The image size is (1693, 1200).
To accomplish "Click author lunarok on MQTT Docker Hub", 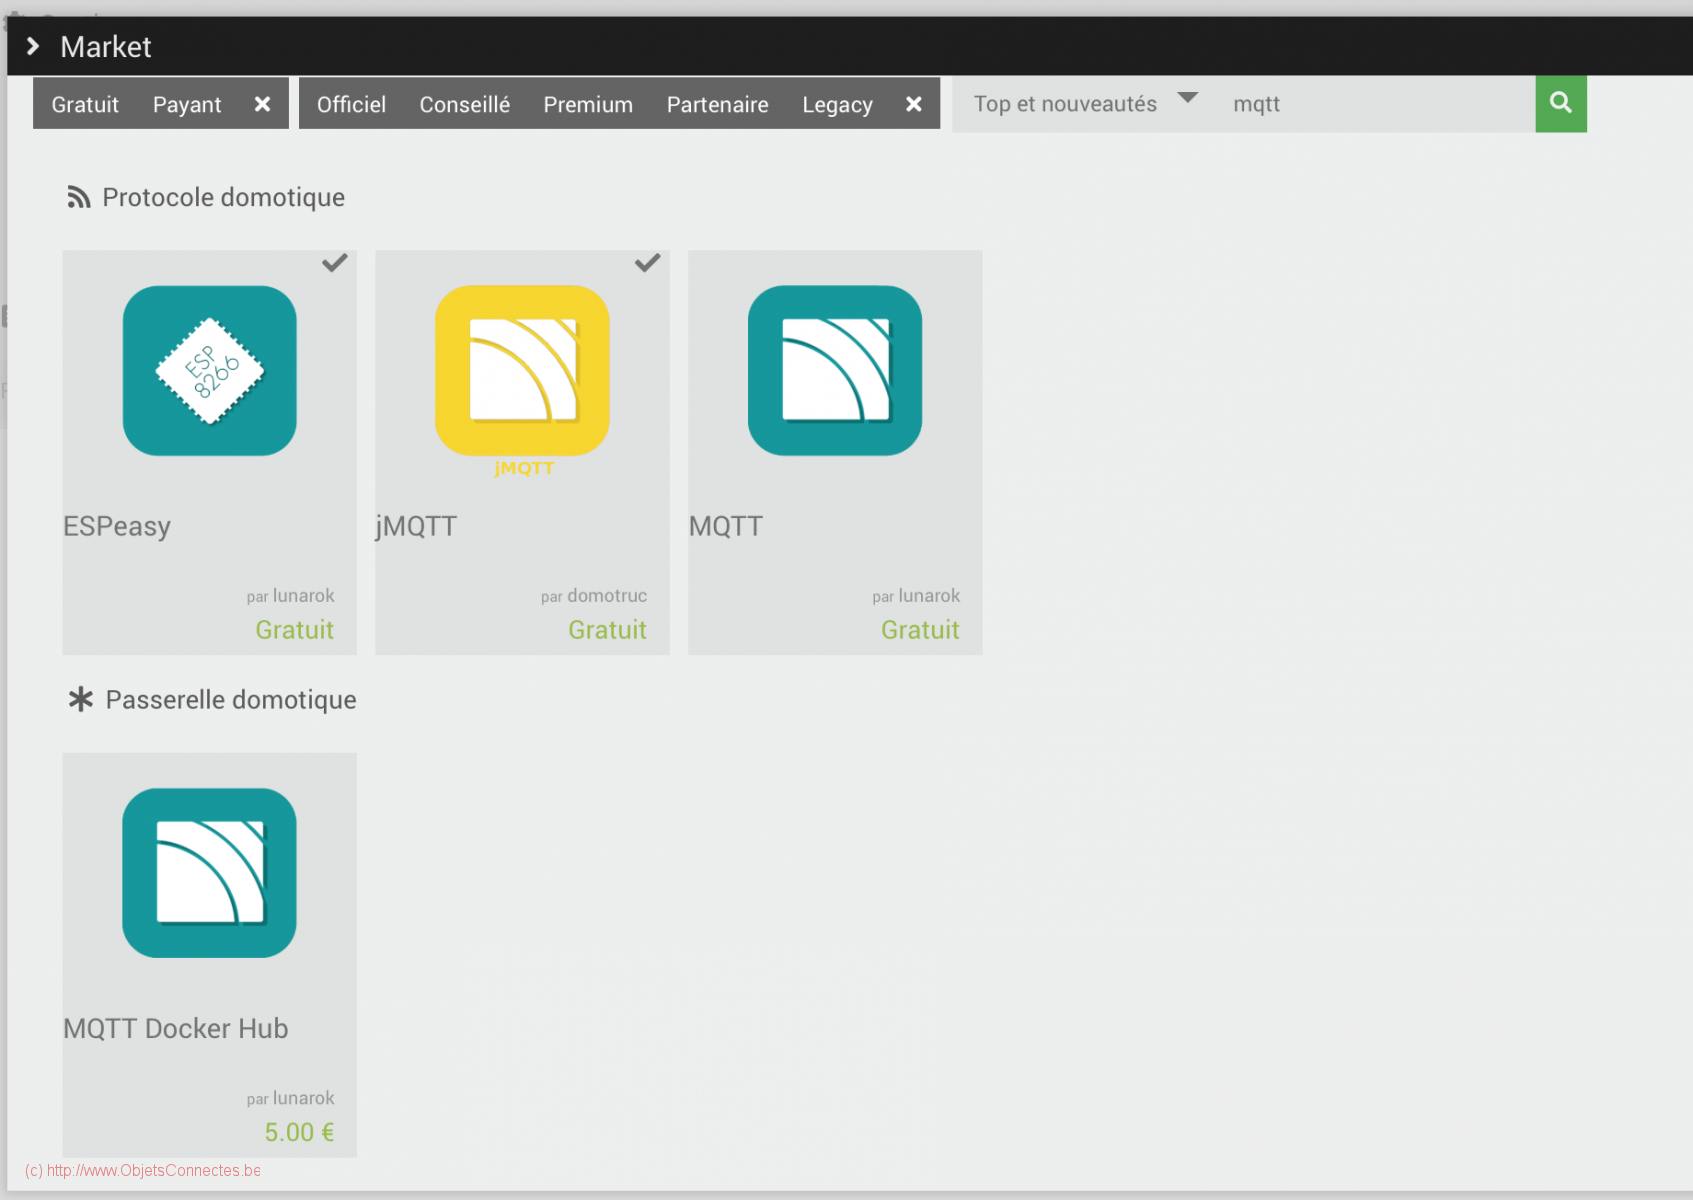I will [x=304, y=1097].
